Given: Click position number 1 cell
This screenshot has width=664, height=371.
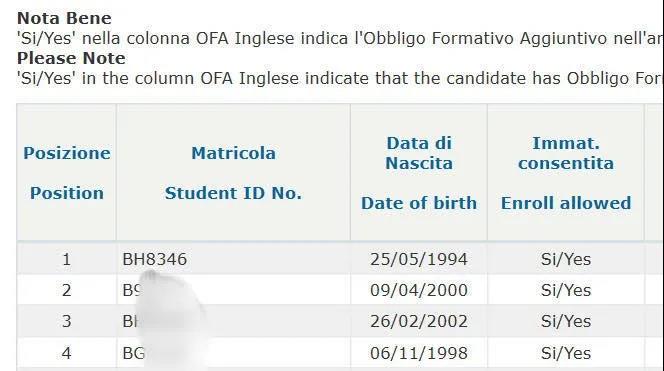Looking at the screenshot, I should [66, 259].
